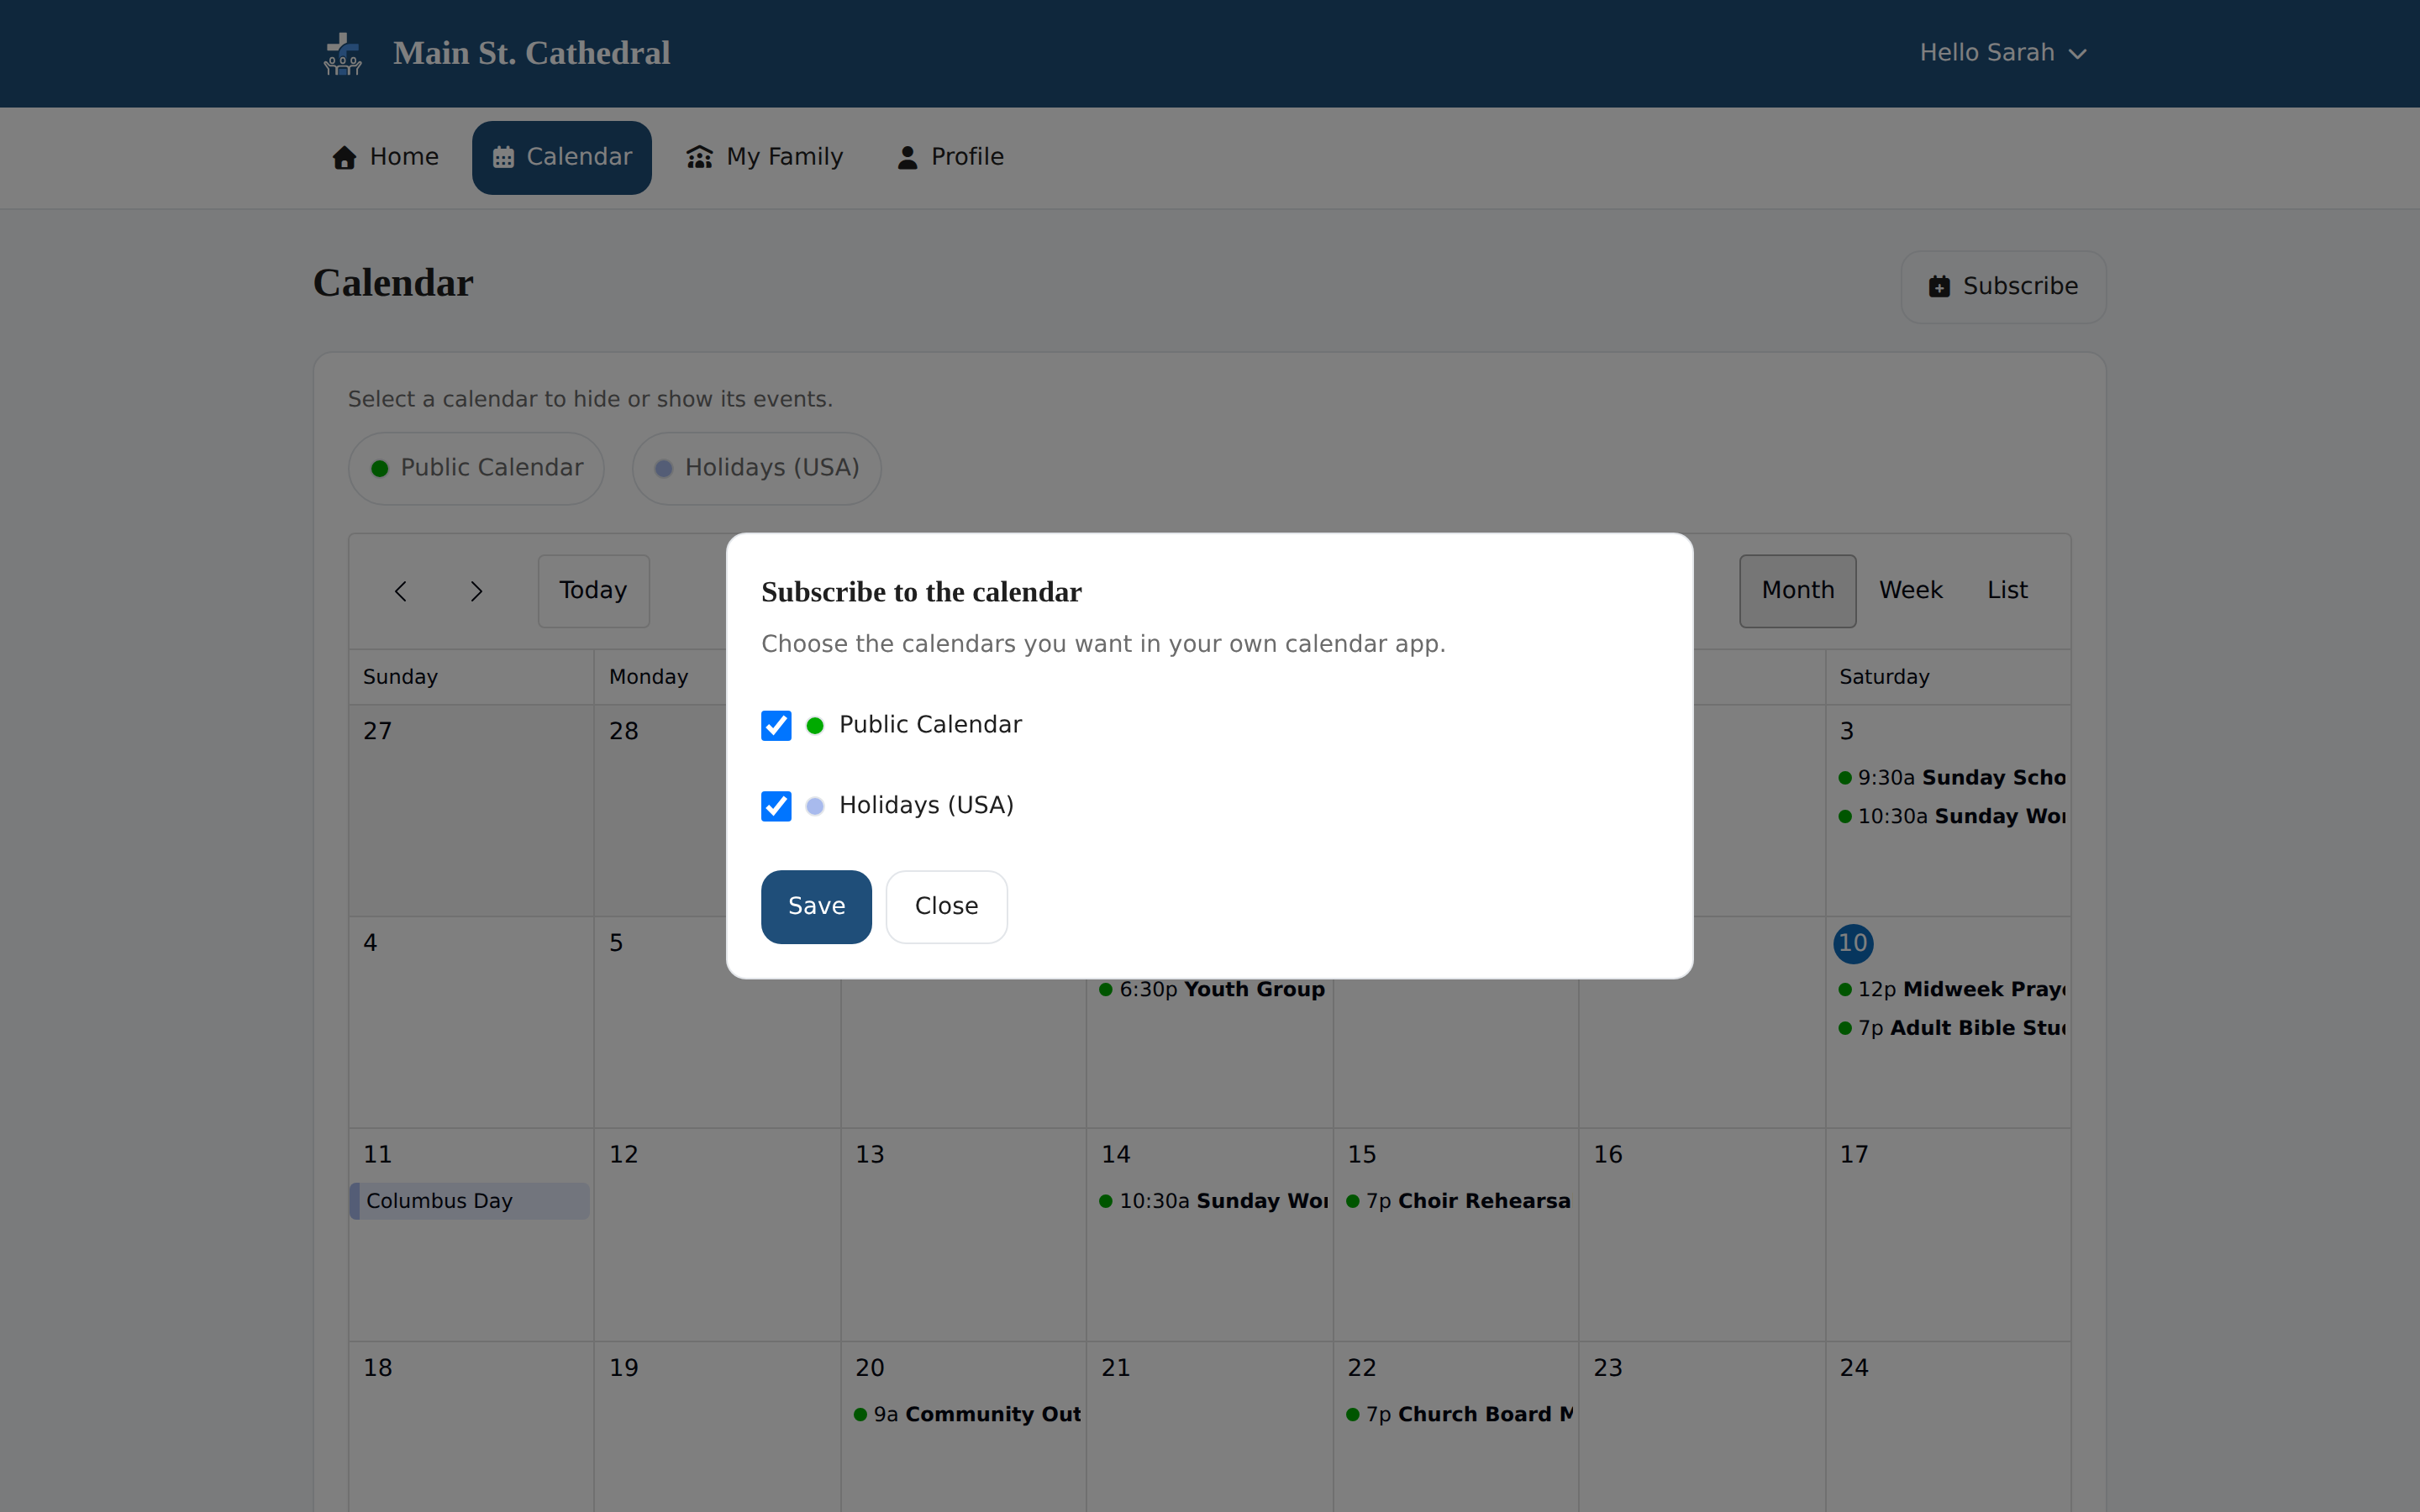Click the family icon beside My Family
The width and height of the screenshot is (2420, 1512).
(x=699, y=157)
